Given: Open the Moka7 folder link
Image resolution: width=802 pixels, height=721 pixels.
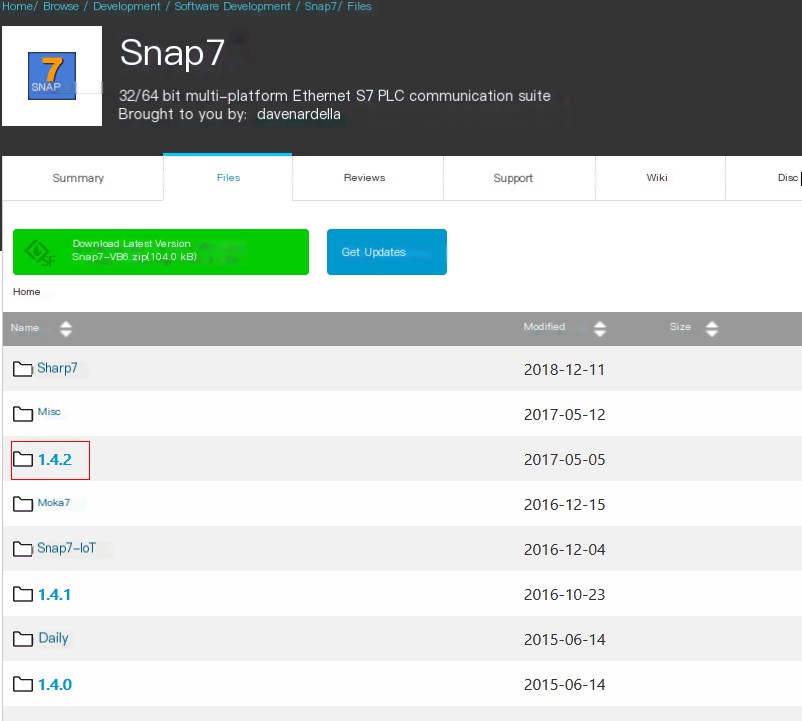Looking at the screenshot, I should click(54, 503).
